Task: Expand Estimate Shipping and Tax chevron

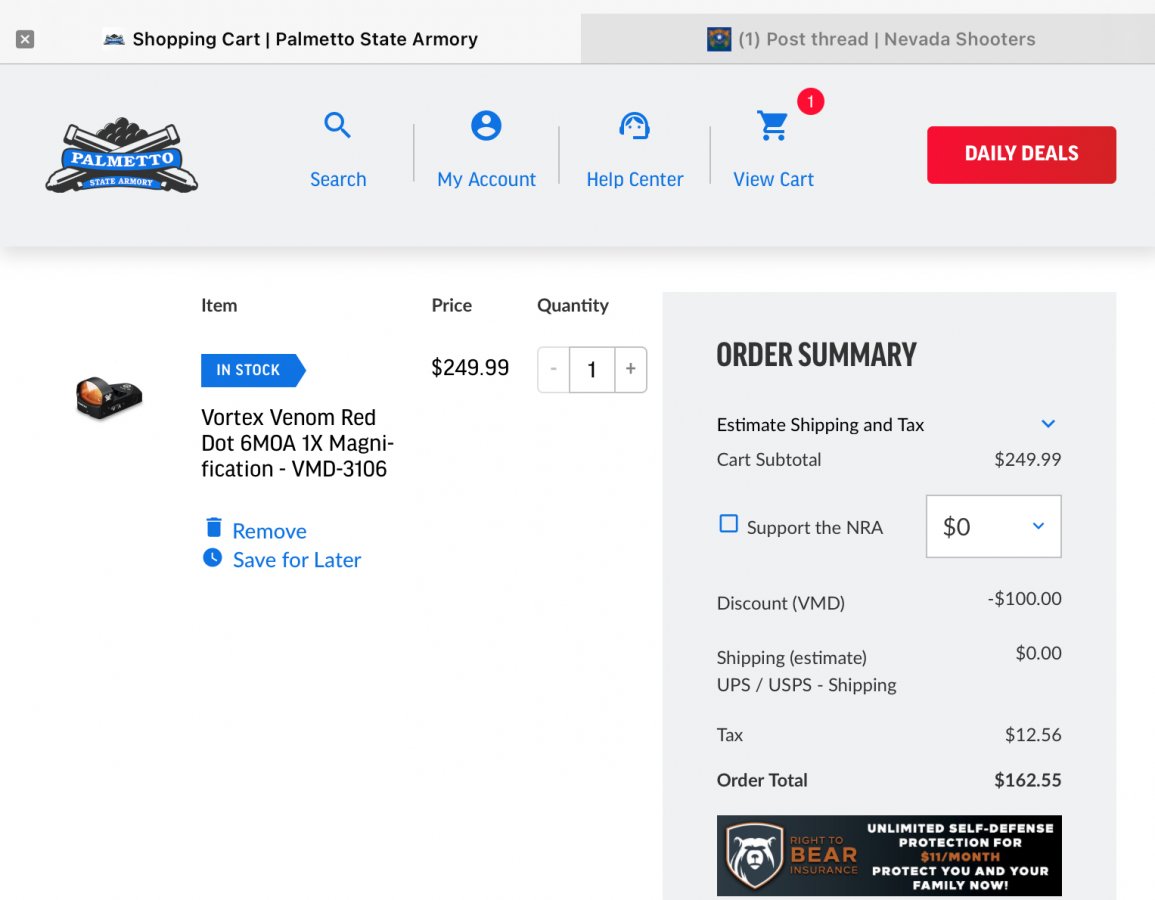Action: tap(1048, 424)
